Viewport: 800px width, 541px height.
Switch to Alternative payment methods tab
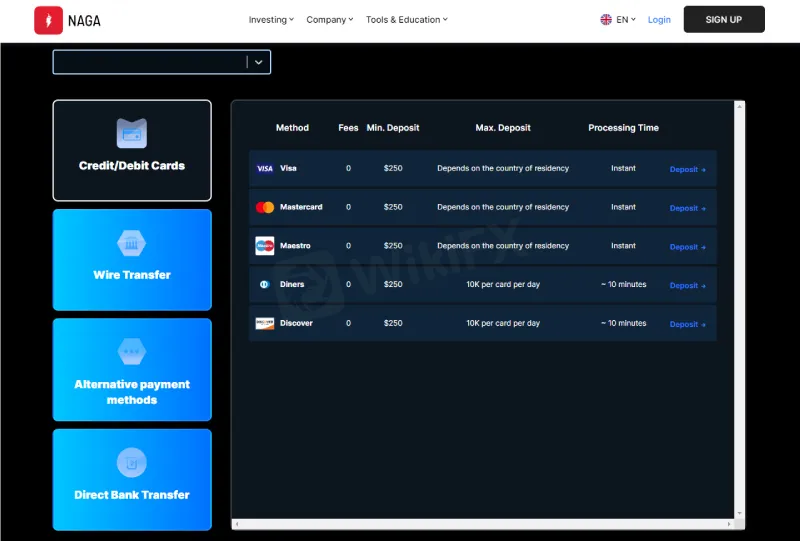coord(132,370)
